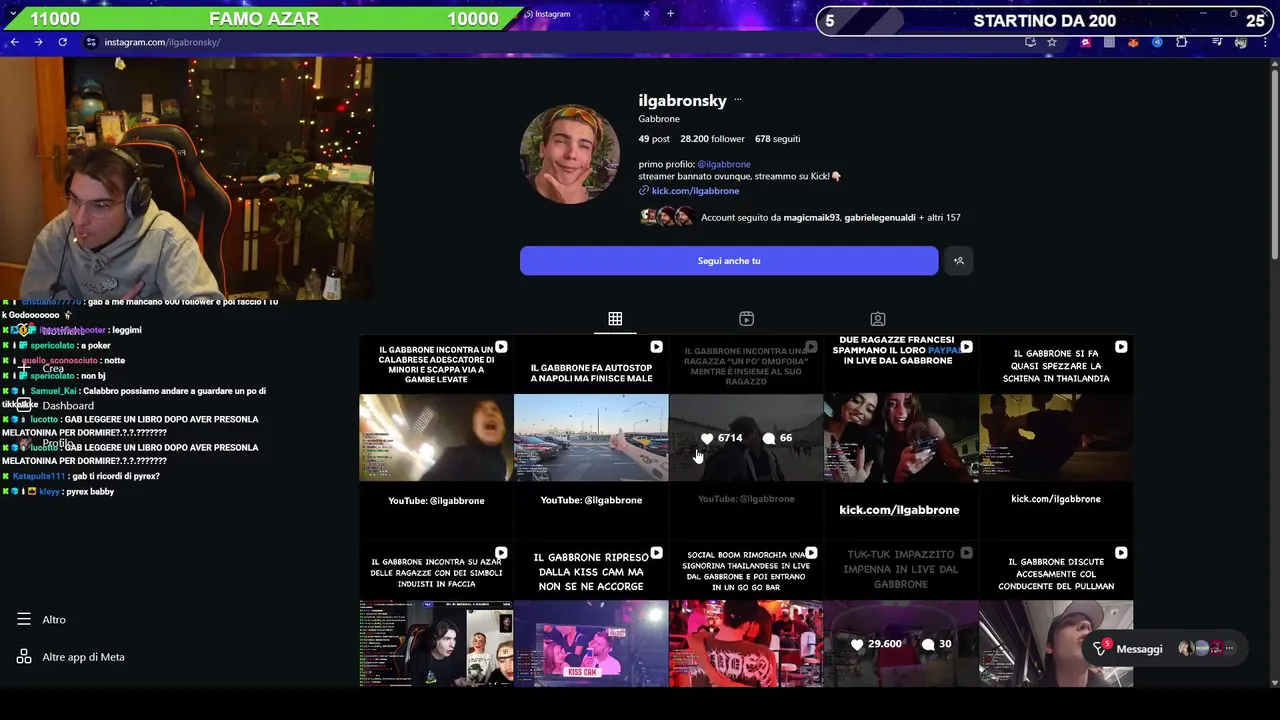
Task: Open post Gabbrone discute col conducente del pullman
Action: click(1056, 615)
